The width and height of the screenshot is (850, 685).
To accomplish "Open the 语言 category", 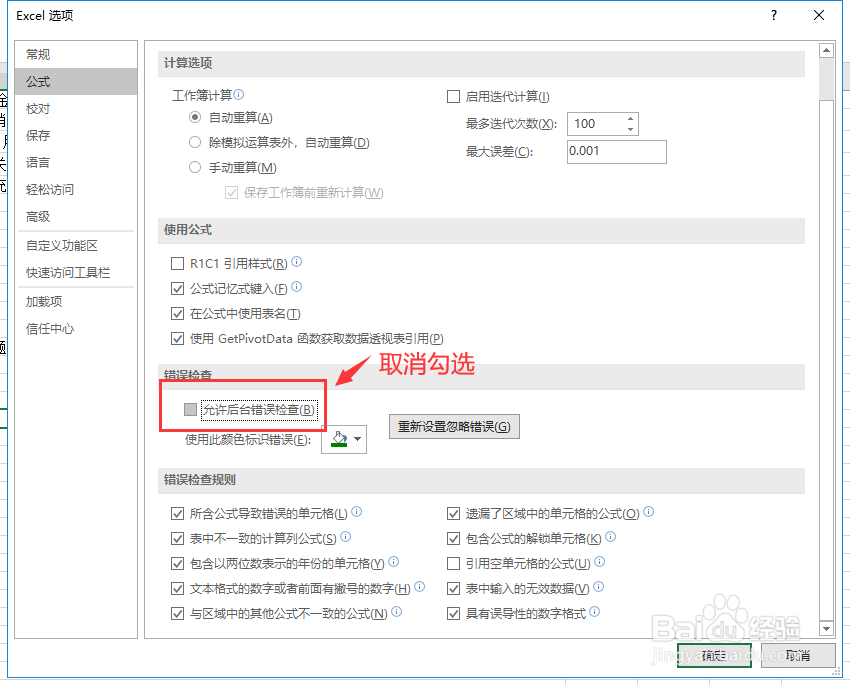I will (x=76, y=163).
